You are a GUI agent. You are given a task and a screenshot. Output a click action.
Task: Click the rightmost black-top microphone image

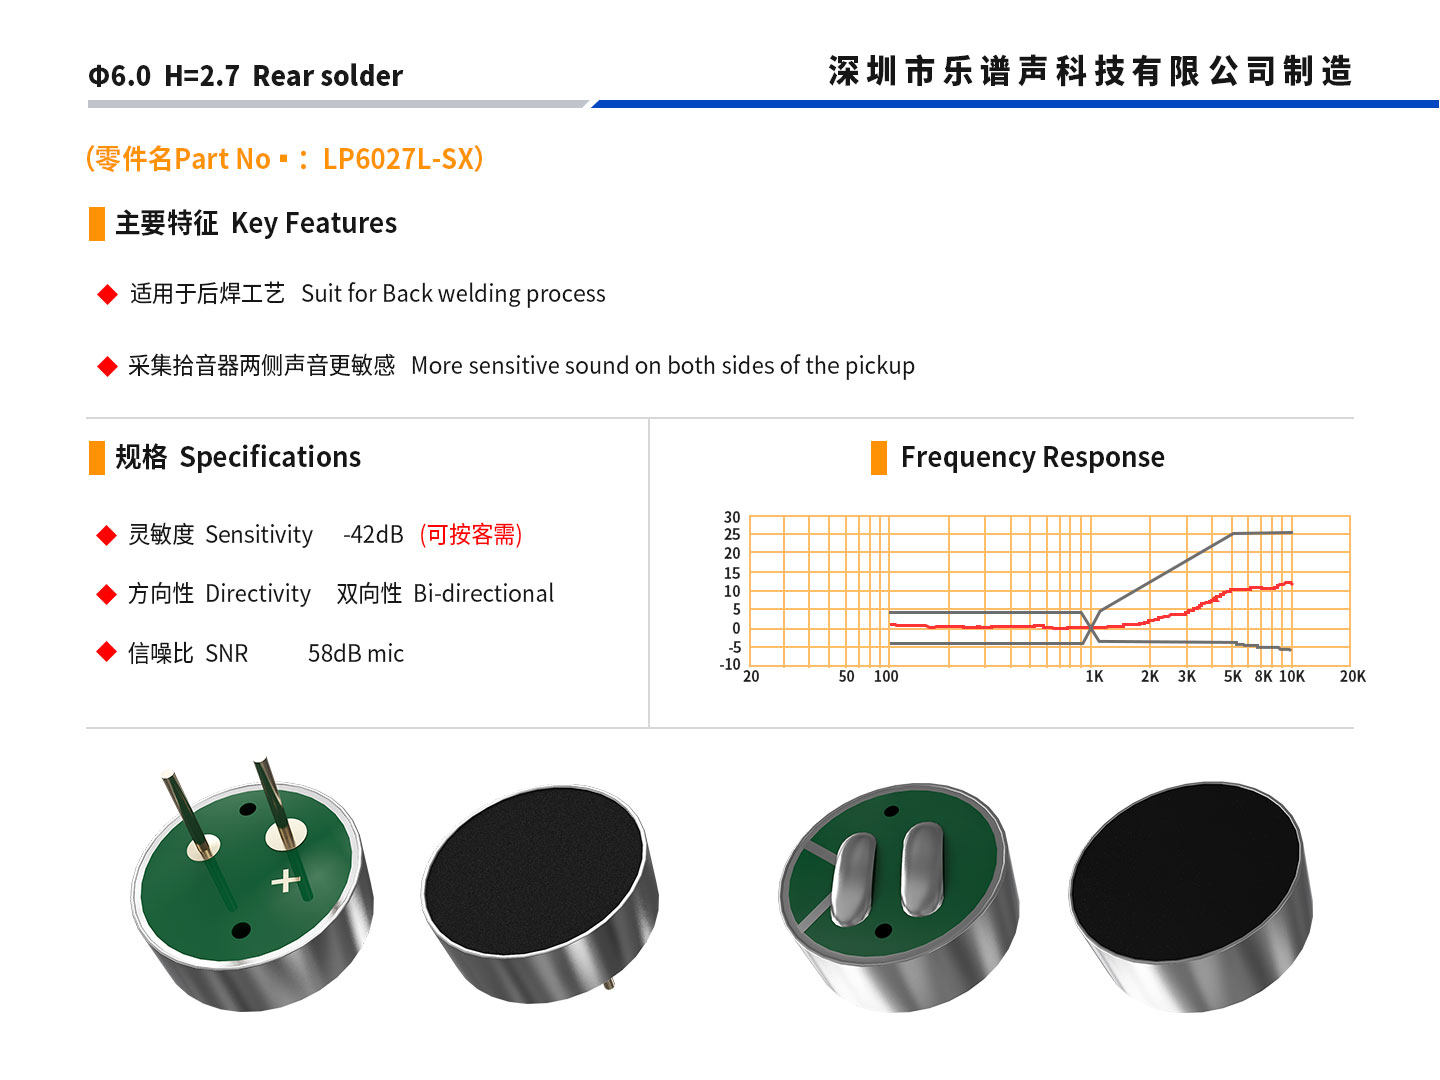click(x=1190, y=897)
